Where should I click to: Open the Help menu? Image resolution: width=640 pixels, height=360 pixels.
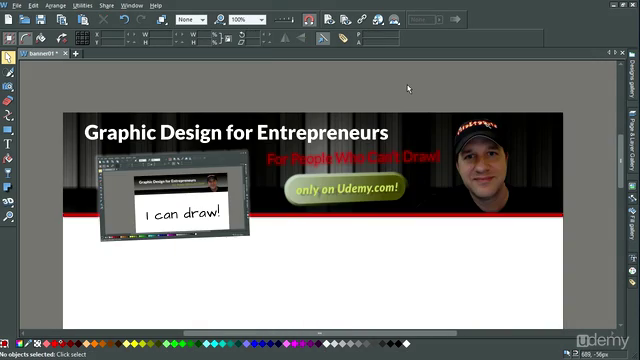156,6
